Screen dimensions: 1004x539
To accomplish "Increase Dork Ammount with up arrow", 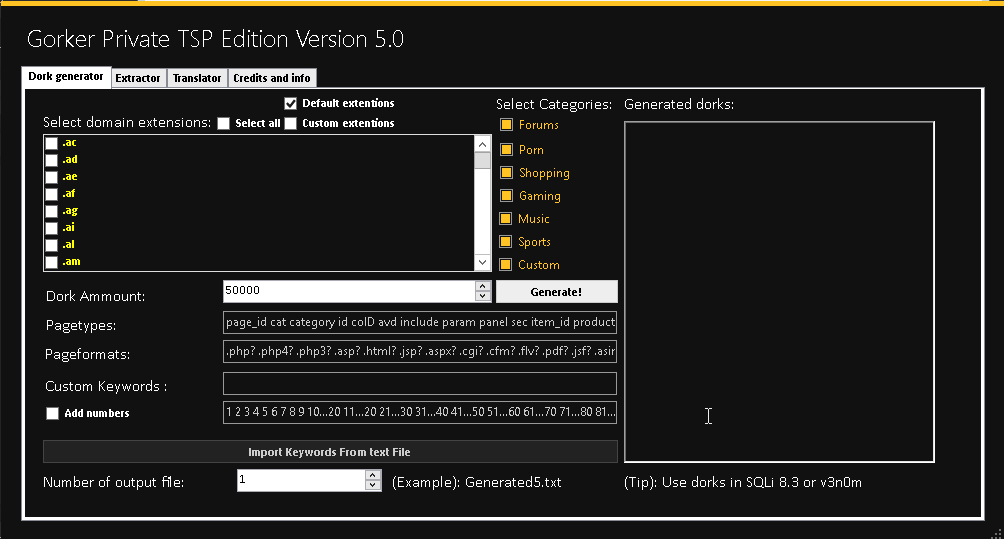I will [x=483, y=286].
